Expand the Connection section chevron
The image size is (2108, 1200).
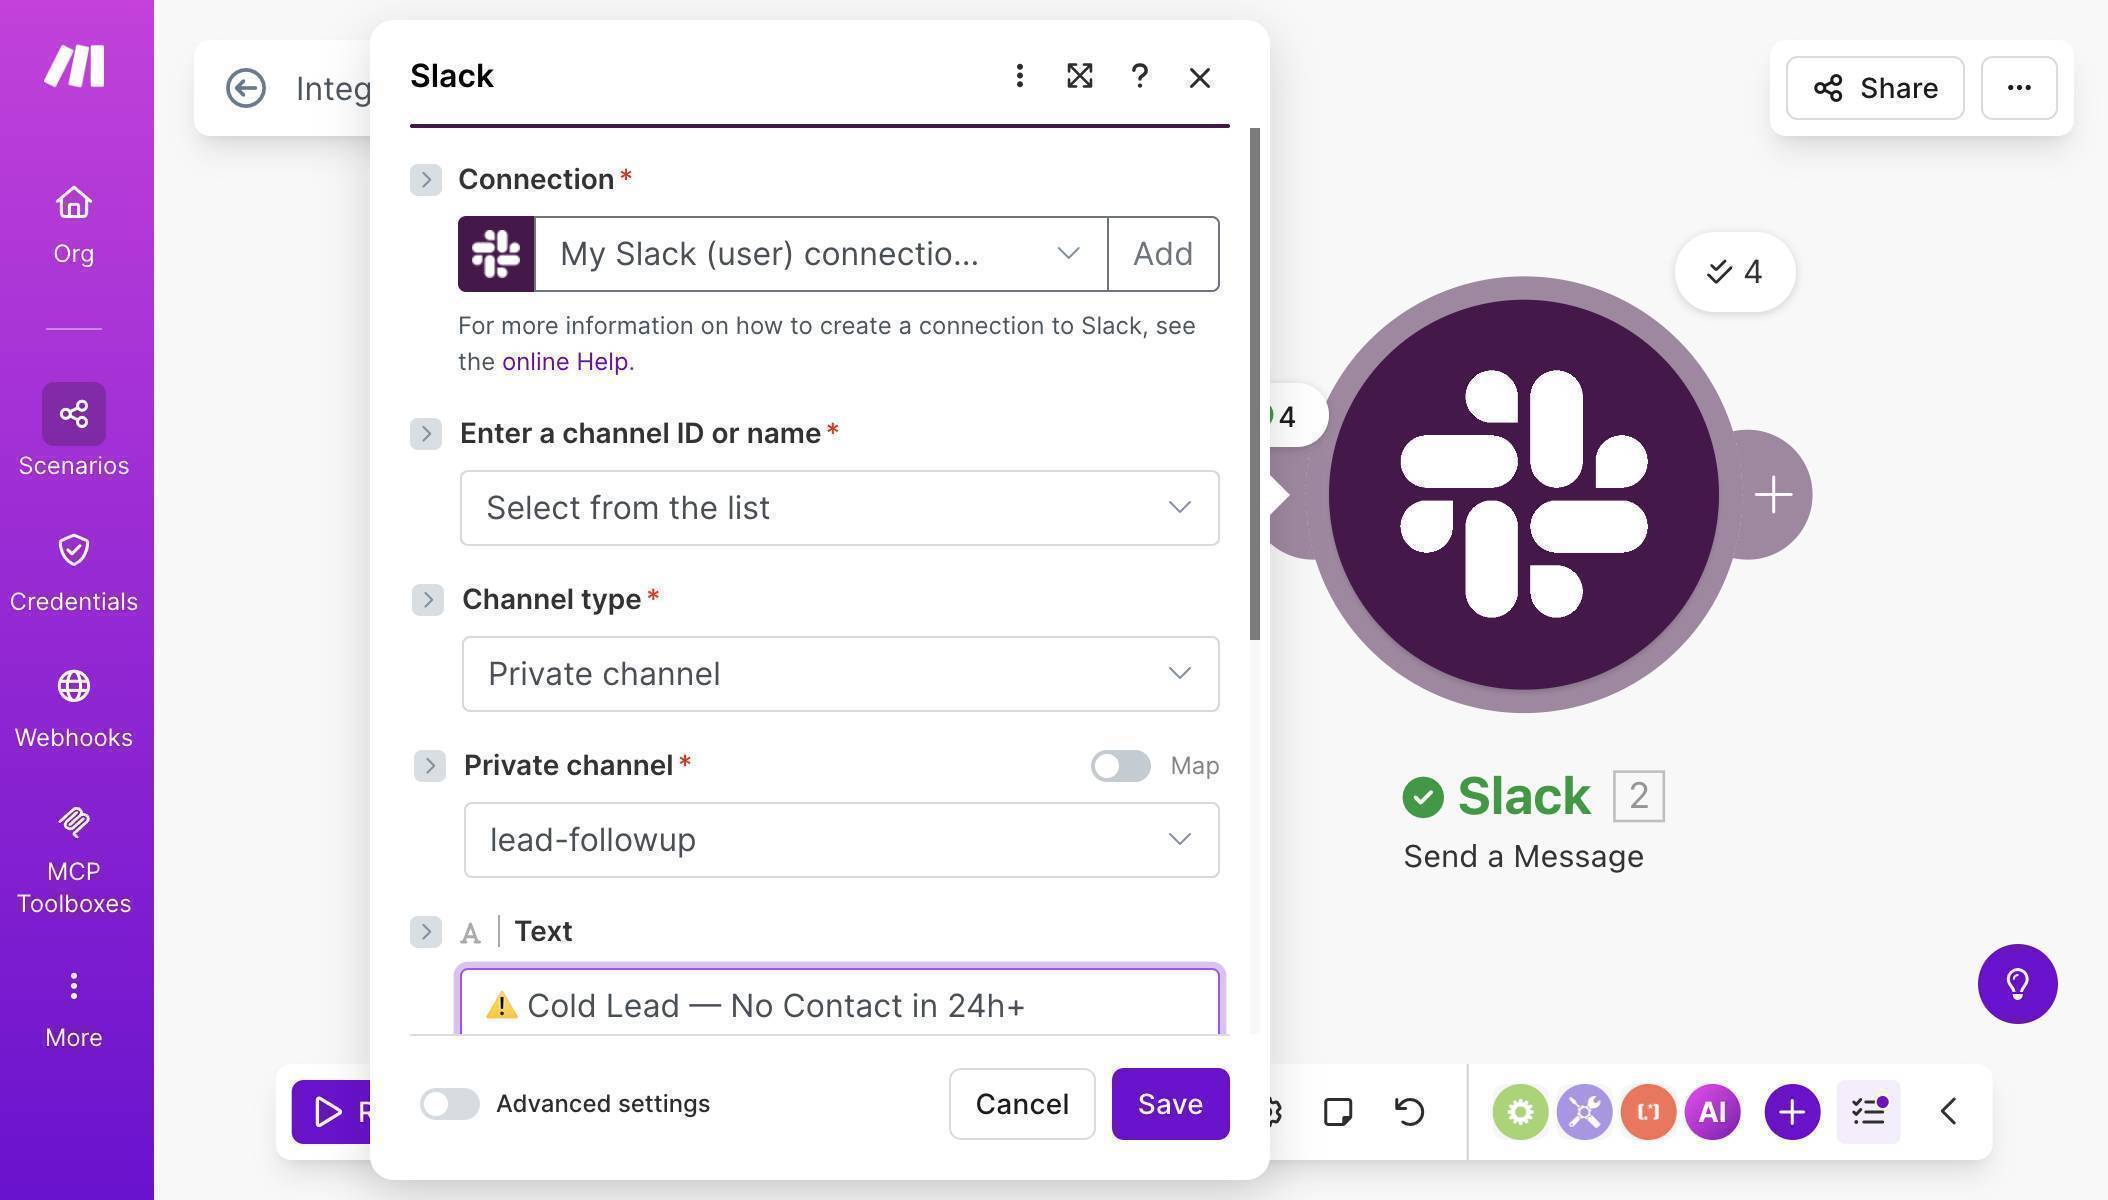coord(426,179)
